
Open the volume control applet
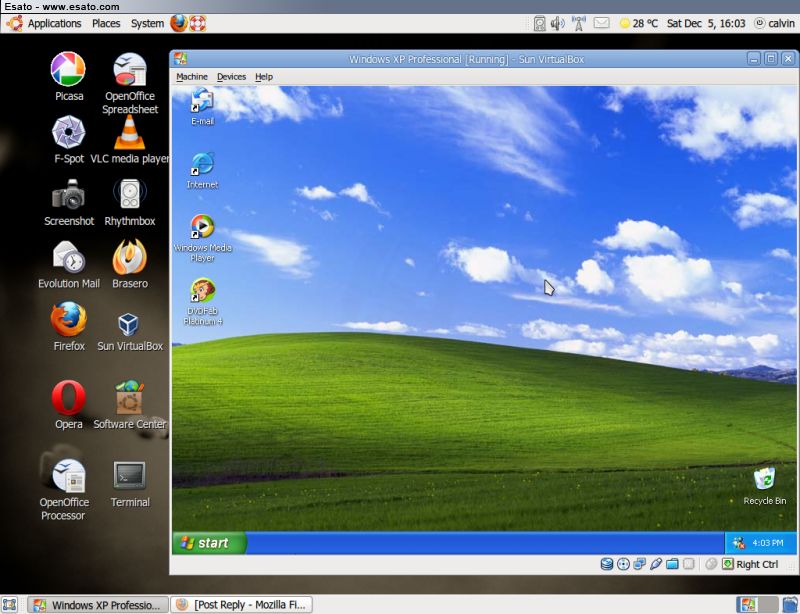pos(557,23)
